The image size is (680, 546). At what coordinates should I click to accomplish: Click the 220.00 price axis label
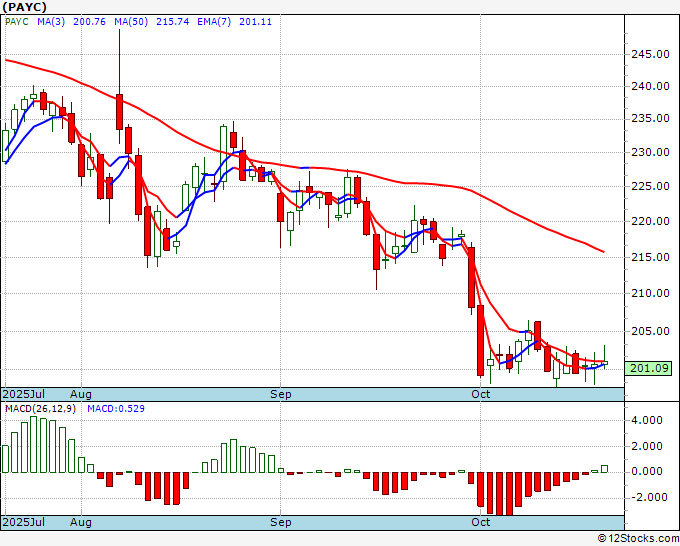[650, 221]
